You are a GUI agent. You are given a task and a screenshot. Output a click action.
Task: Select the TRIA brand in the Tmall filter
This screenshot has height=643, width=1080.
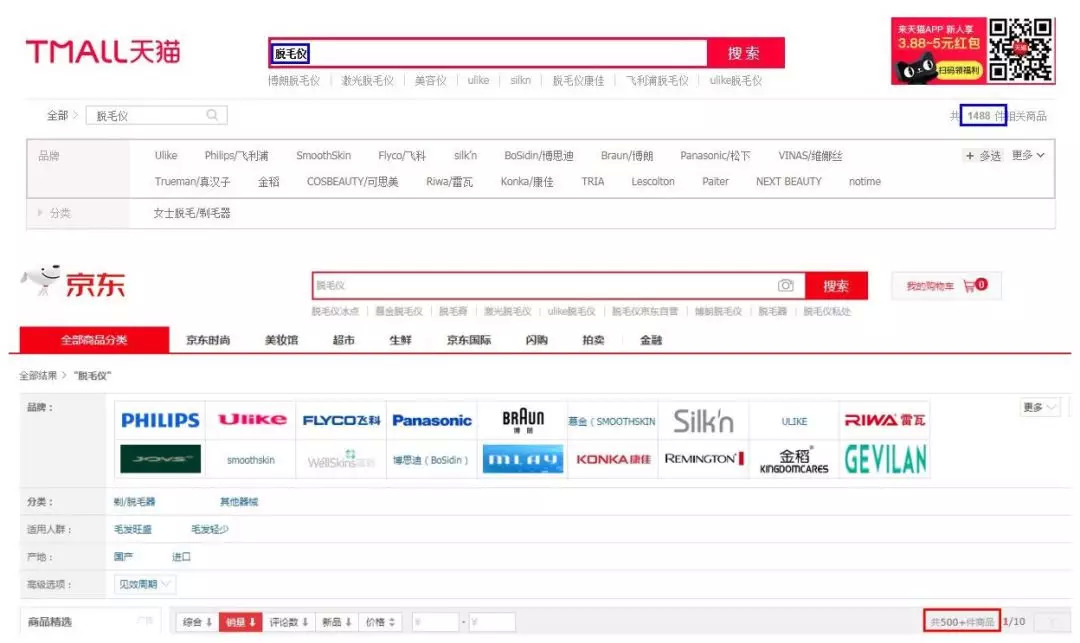coord(592,182)
